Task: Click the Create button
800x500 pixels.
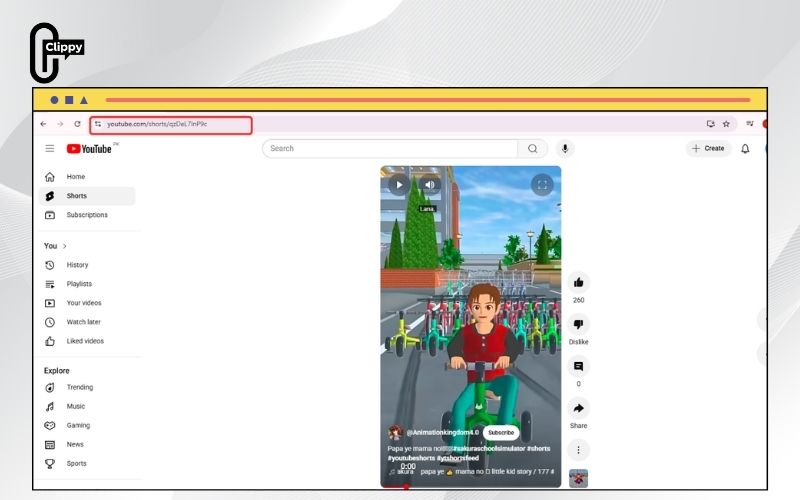Action: pos(708,148)
